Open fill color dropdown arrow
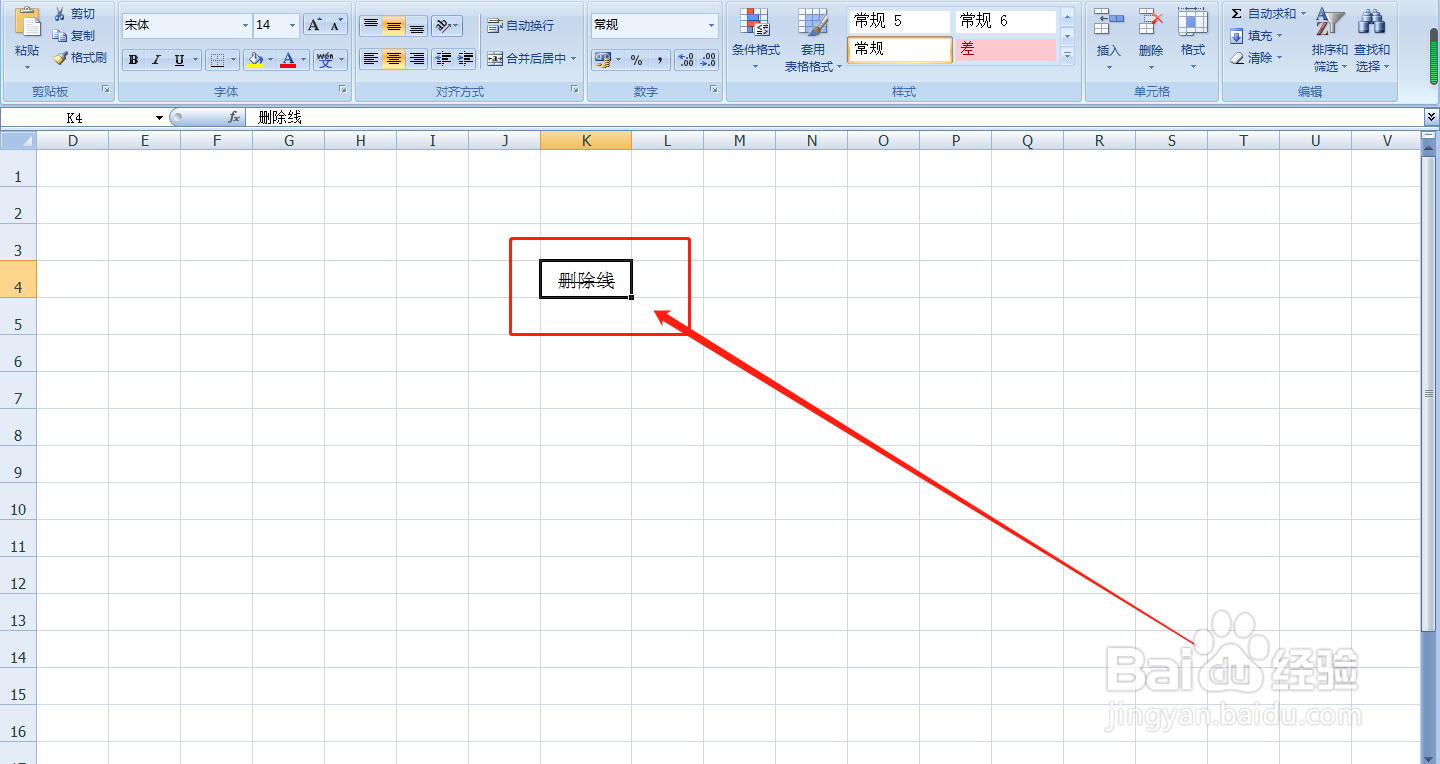Viewport: 1440px width, 764px height. pyautogui.click(x=271, y=60)
